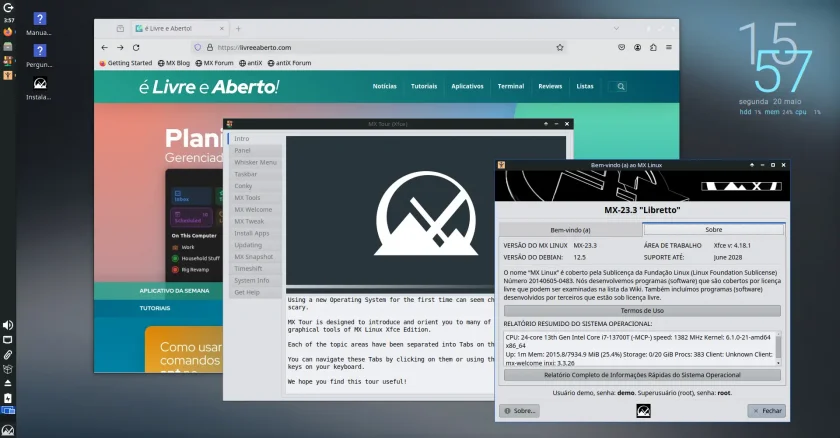Open the Tutoriais site menu

[424, 86]
